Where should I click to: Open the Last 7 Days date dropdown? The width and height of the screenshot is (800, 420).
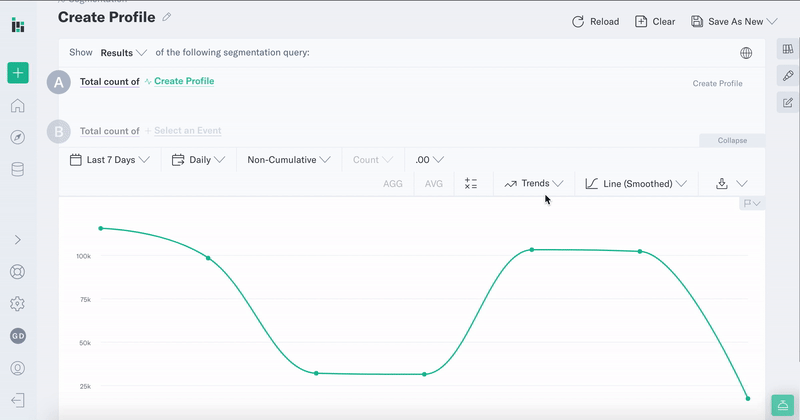point(110,160)
